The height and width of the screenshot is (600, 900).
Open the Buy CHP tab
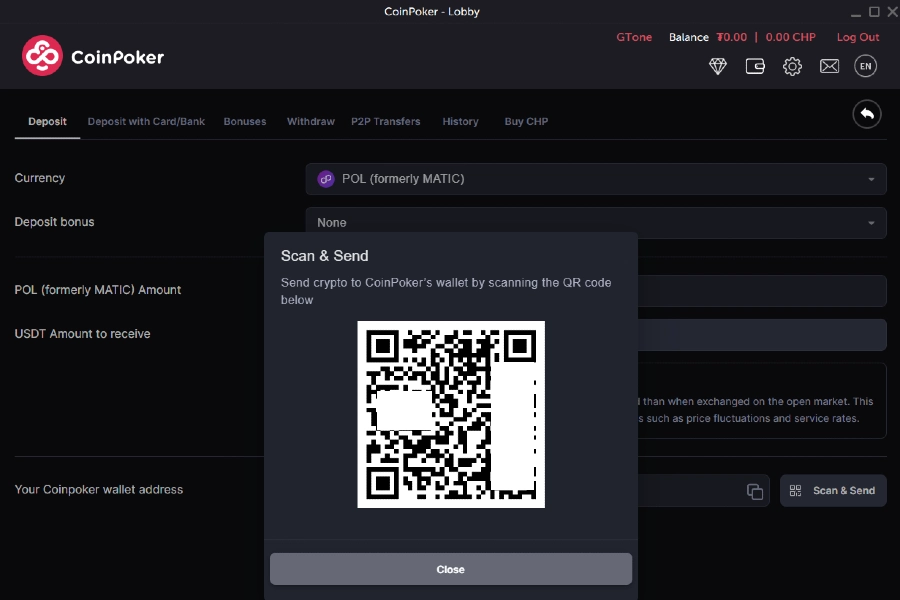point(526,122)
